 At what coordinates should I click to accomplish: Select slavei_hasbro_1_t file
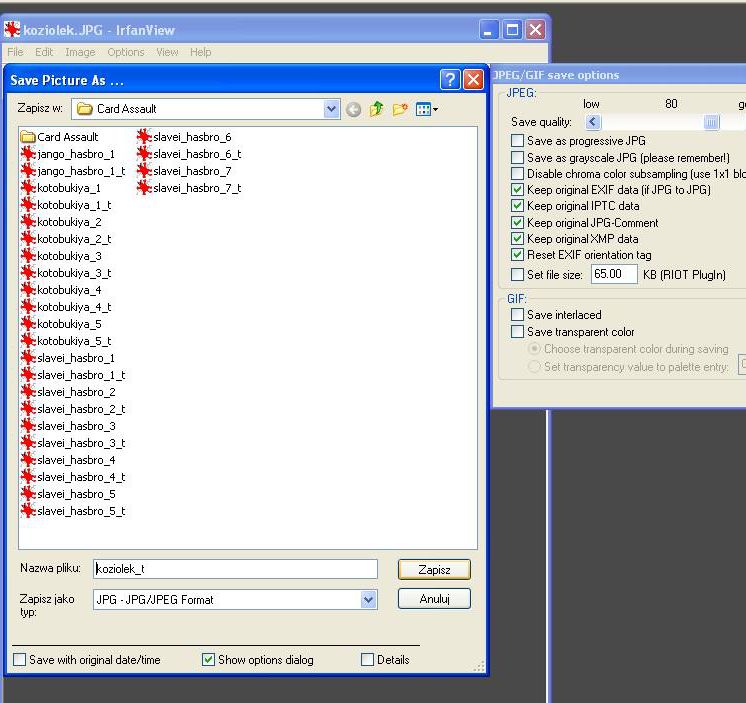[x=73, y=375]
